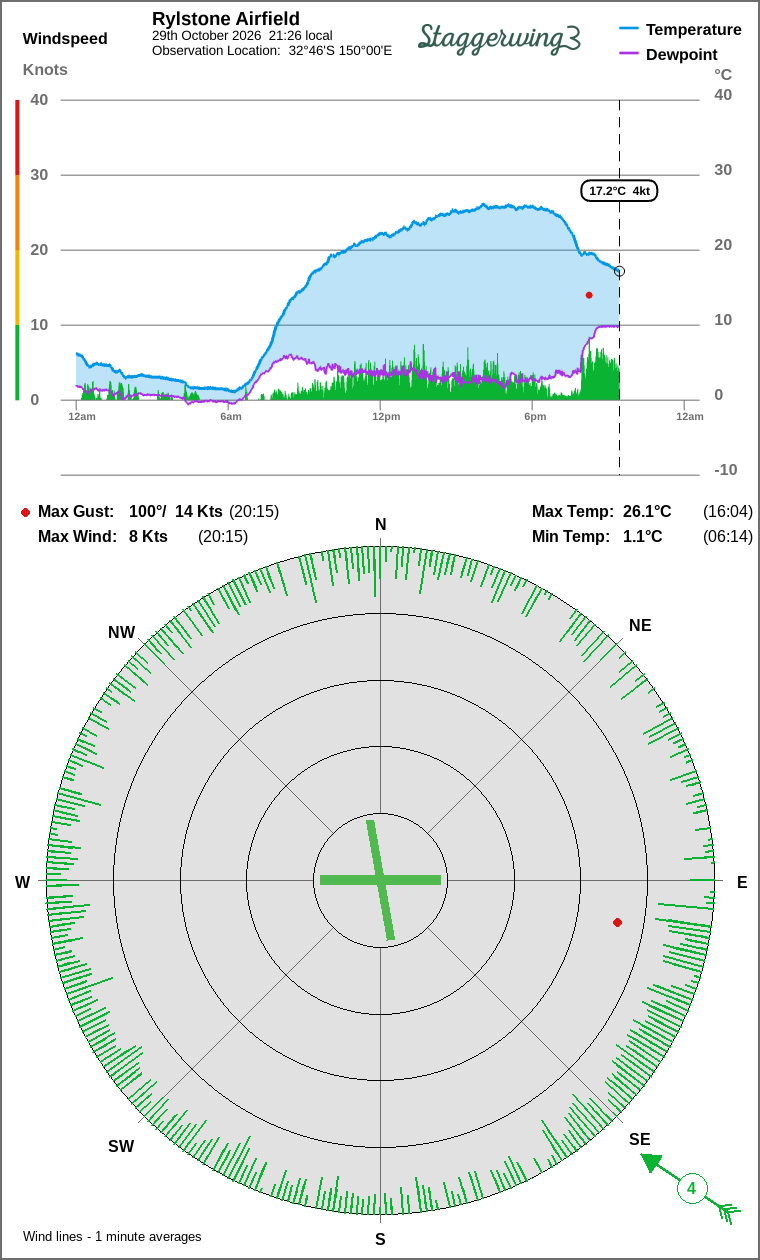
Task: Click the 6pm time axis label
Action: [x=535, y=416]
